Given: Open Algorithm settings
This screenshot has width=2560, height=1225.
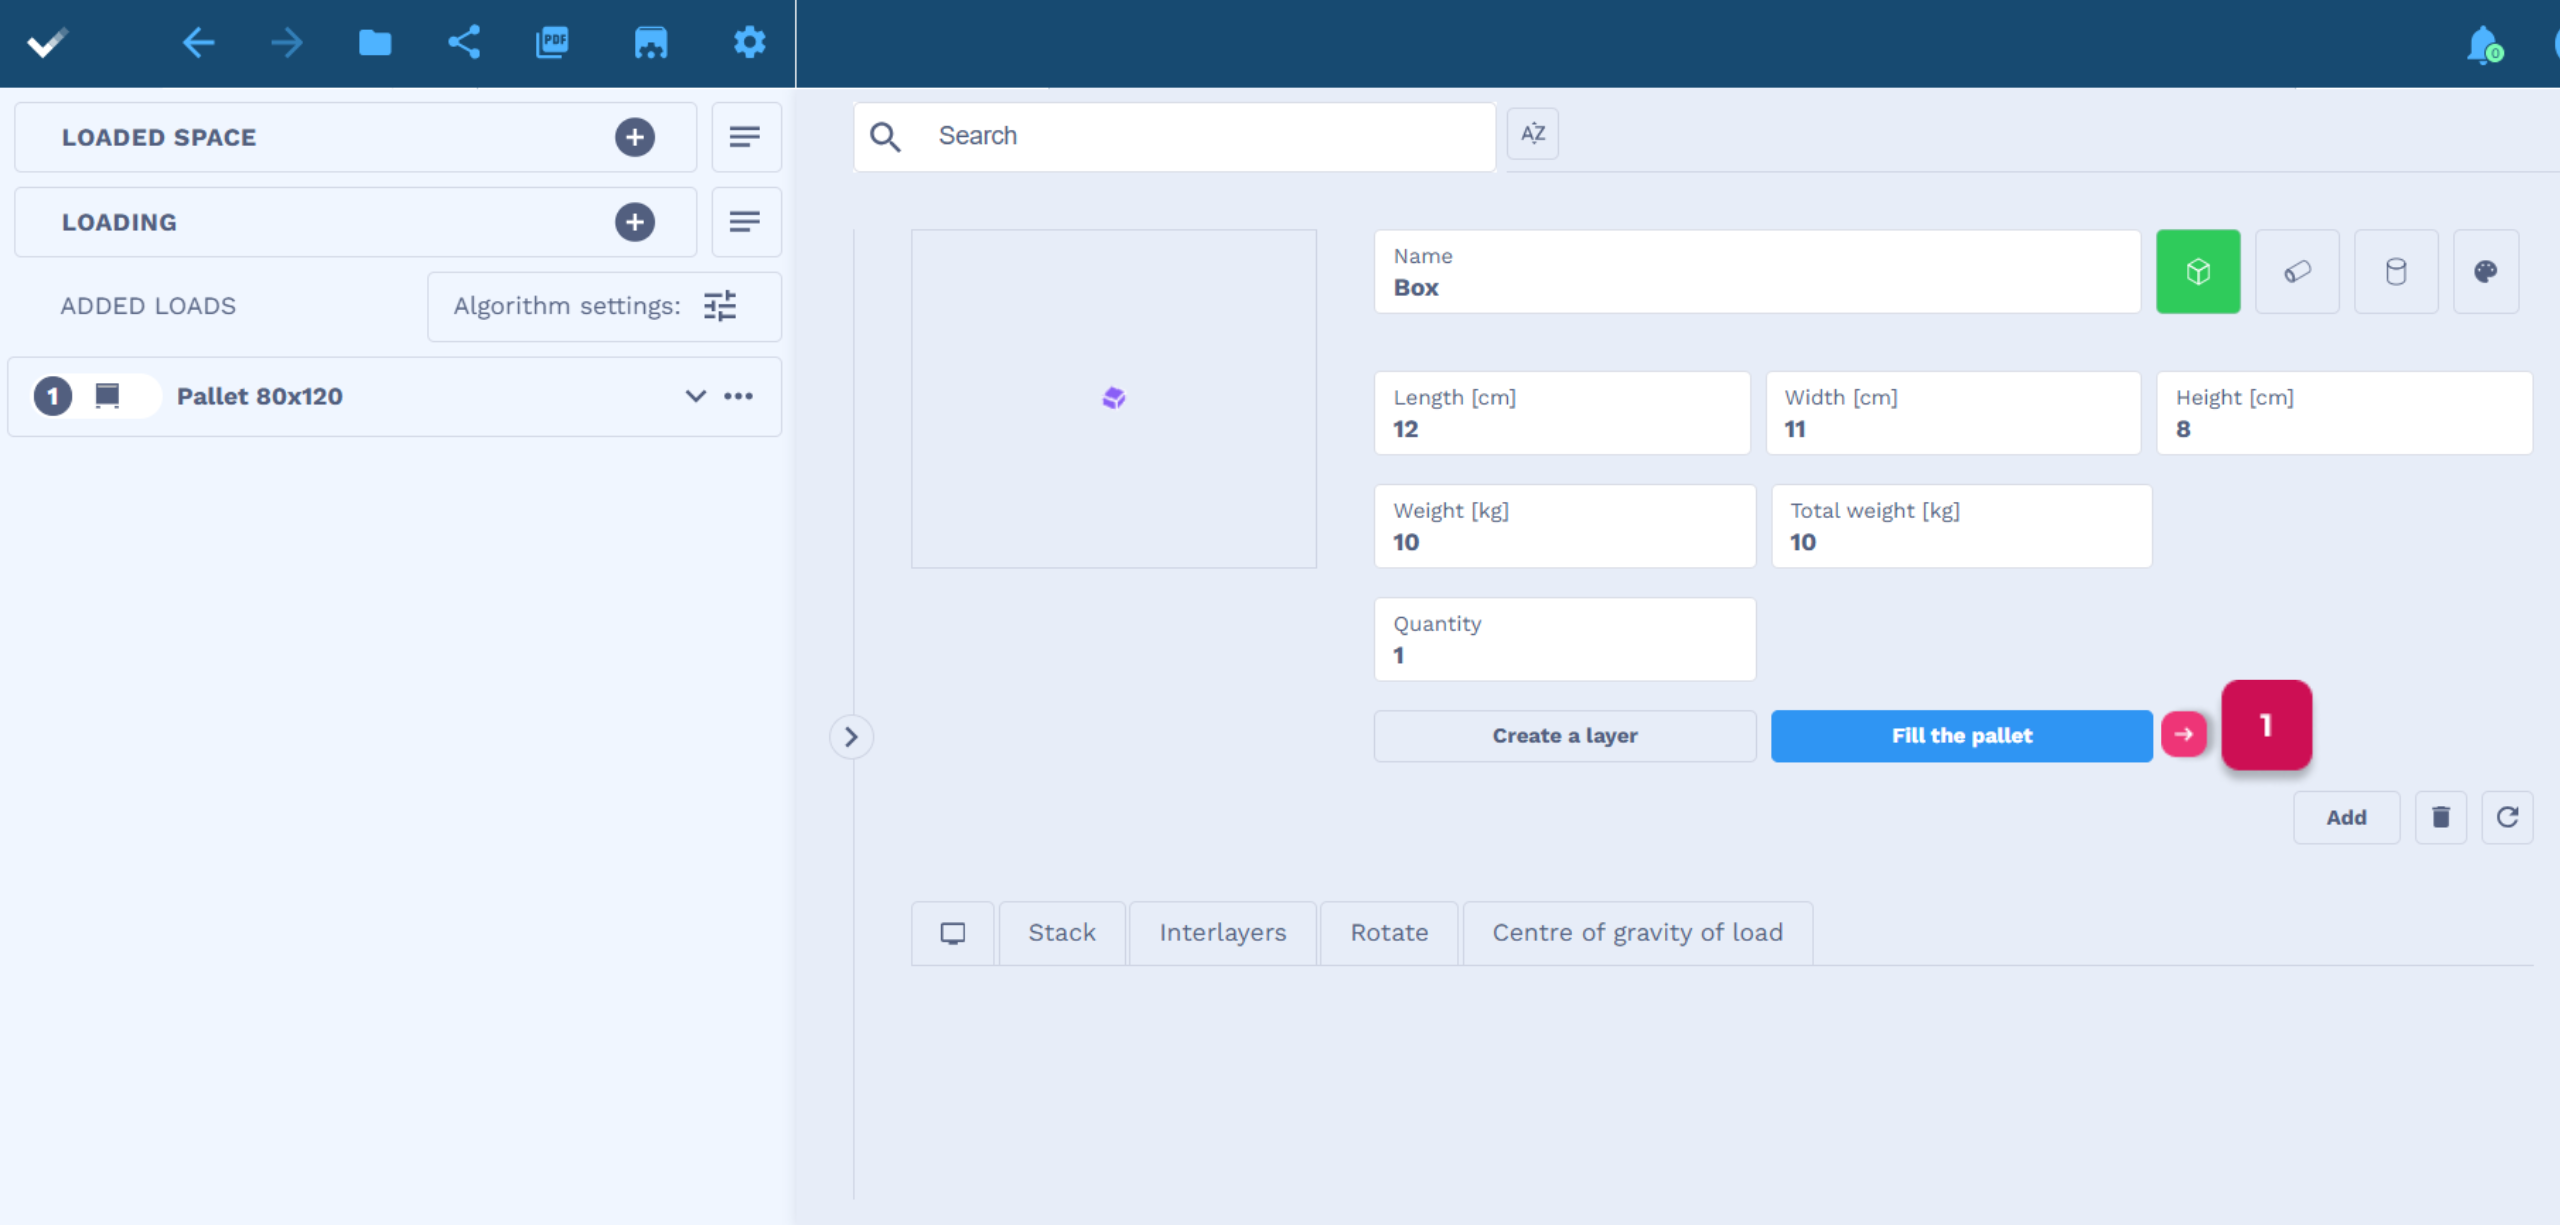Looking at the screenshot, I should point(604,306).
